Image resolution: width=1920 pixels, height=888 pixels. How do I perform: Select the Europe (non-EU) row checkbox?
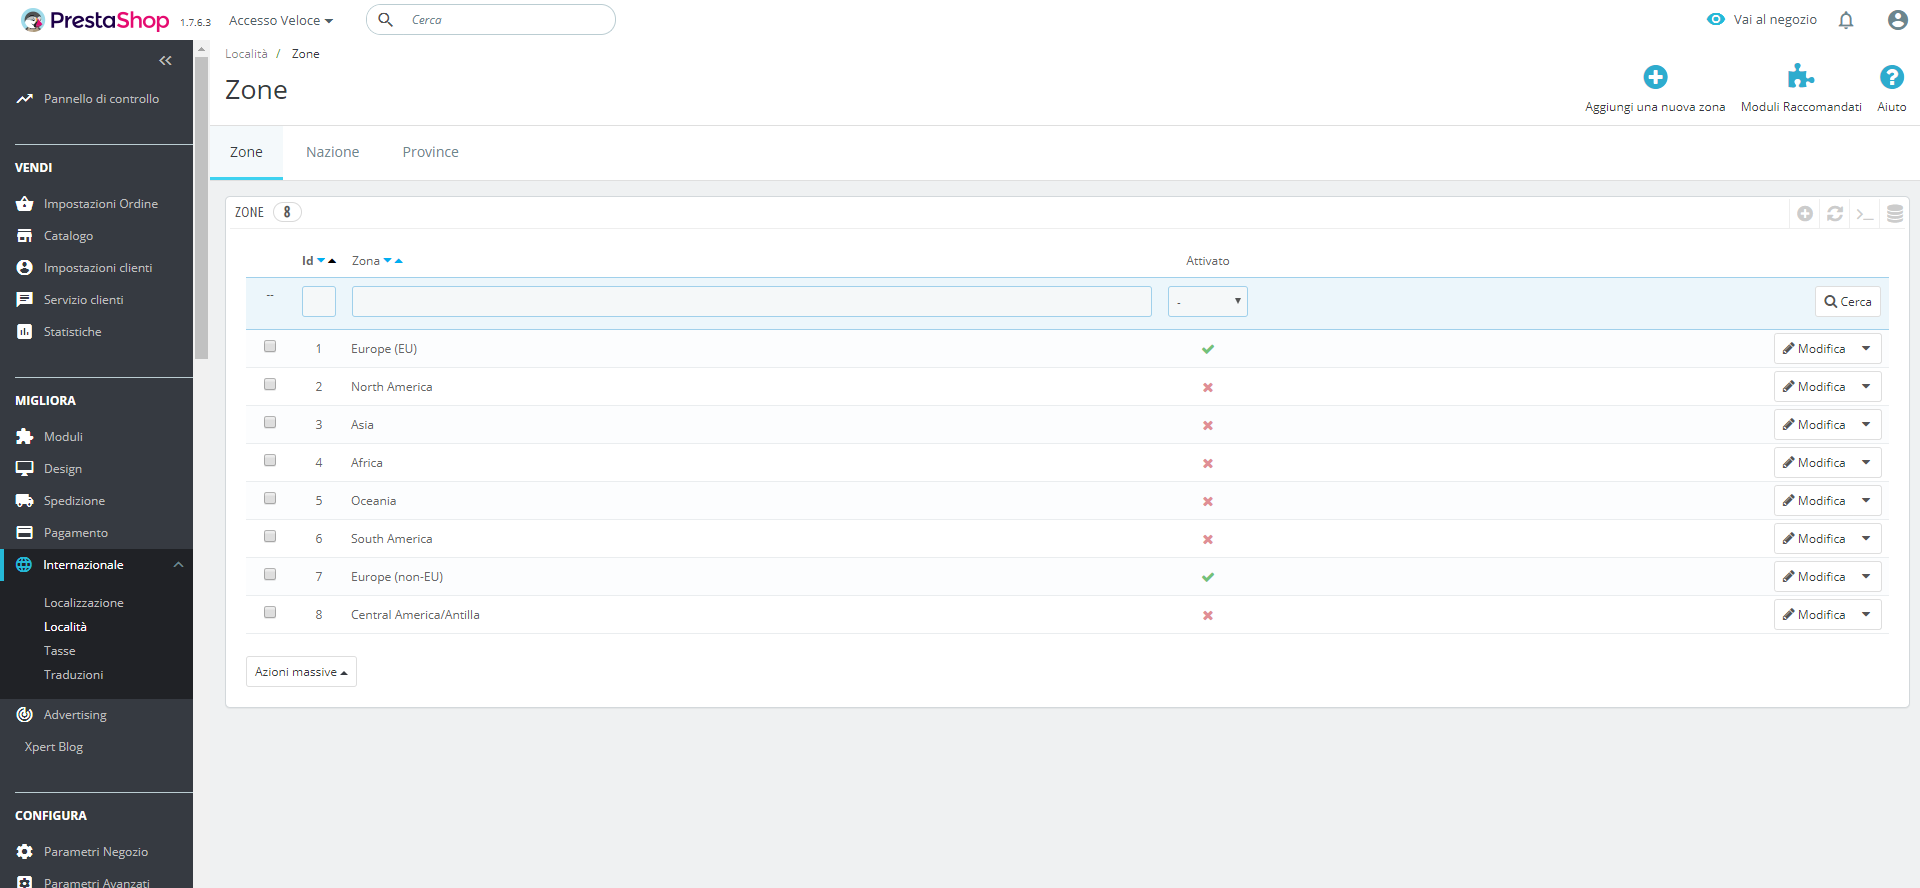[x=270, y=574]
